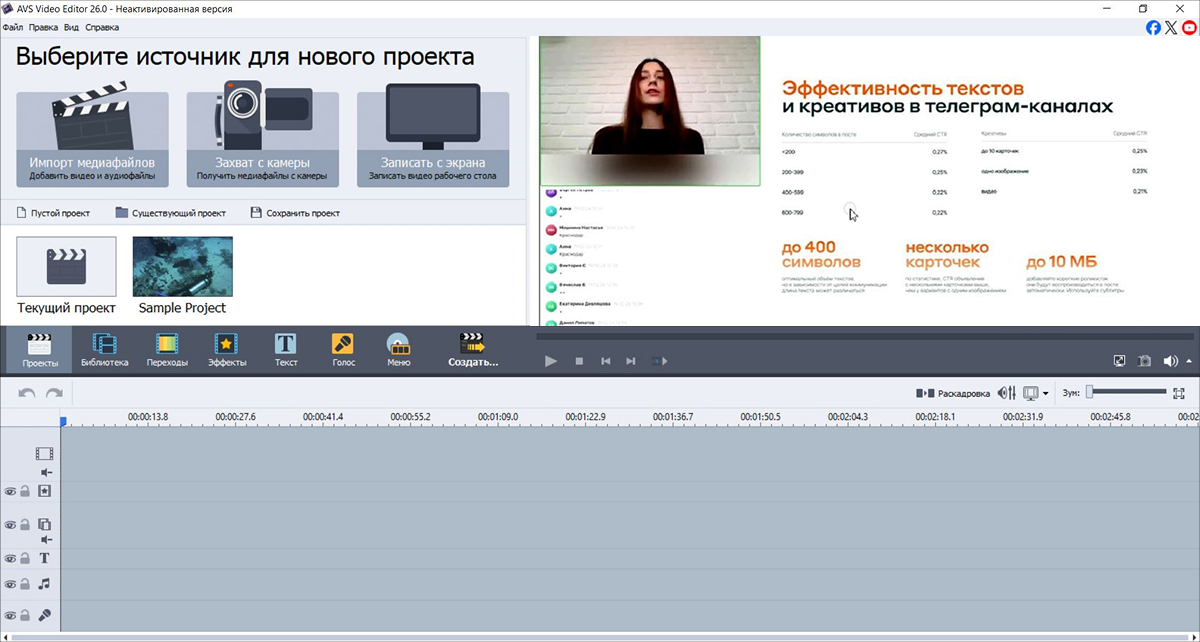The image size is (1200, 642).
Task: Hide the text track with eye icon
Action: pyautogui.click(x=10, y=559)
